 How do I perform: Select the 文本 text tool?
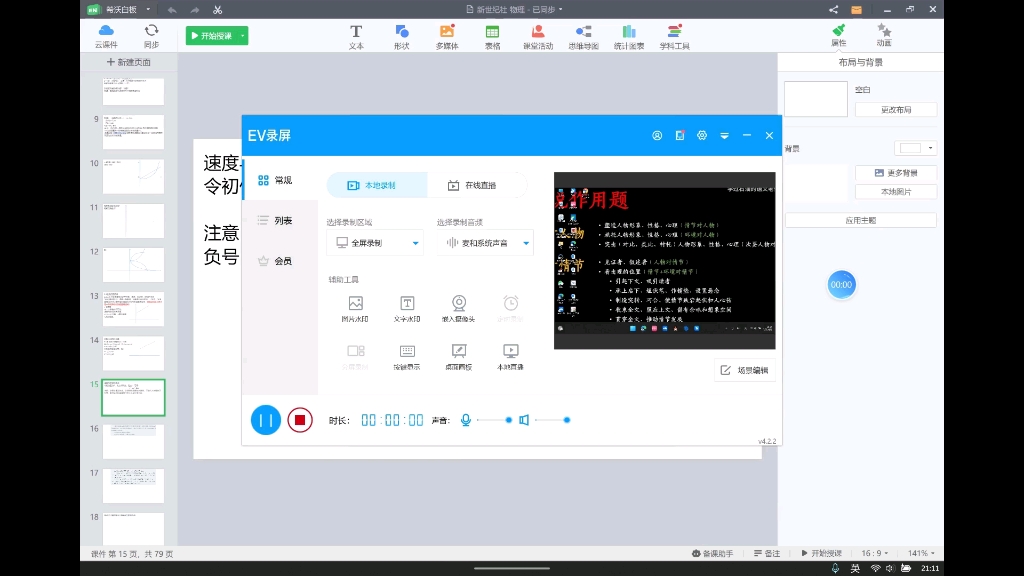click(x=356, y=37)
